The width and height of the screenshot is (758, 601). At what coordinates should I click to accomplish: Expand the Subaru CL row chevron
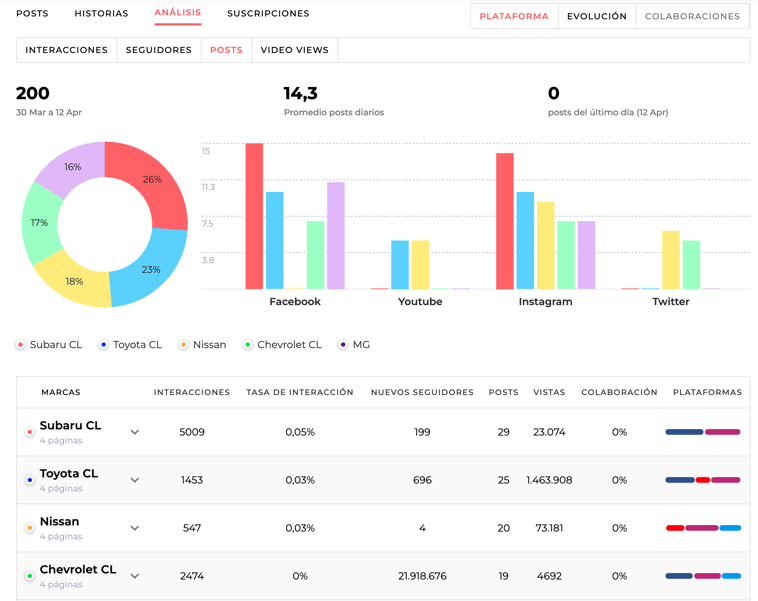(x=135, y=432)
